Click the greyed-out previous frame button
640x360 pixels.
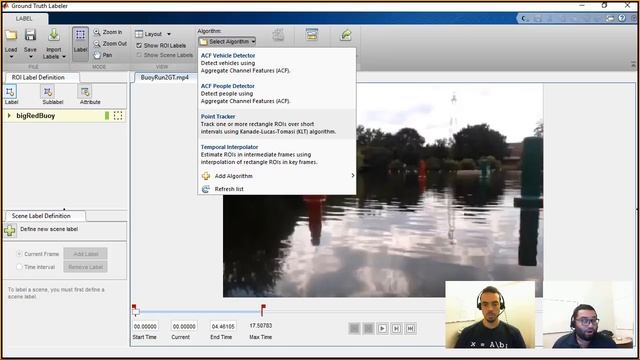(368, 329)
